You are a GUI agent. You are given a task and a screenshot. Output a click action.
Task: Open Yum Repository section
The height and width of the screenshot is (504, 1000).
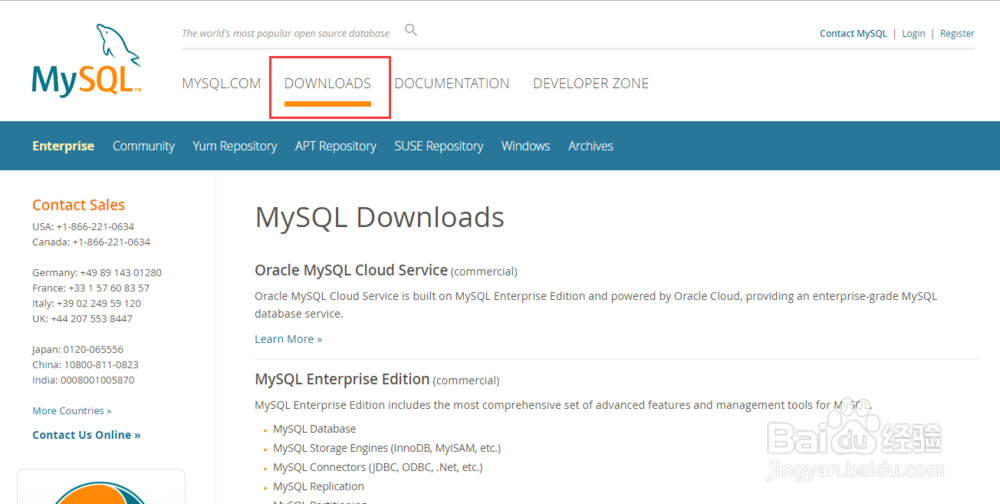235,146
